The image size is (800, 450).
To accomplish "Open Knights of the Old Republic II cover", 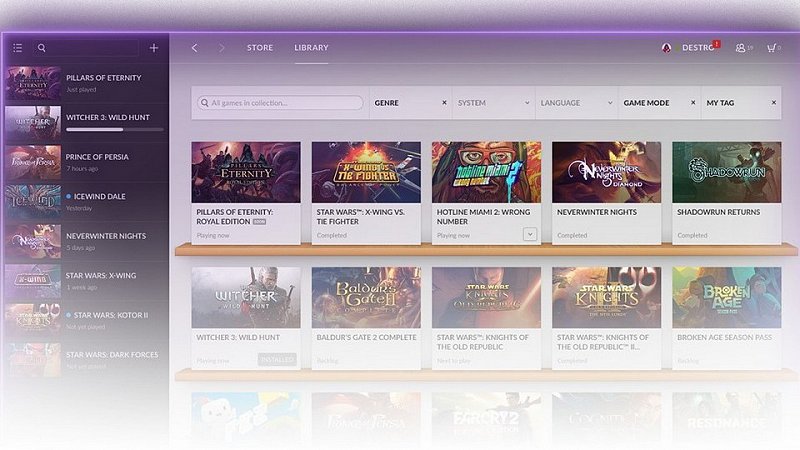I will coord(607,297).
